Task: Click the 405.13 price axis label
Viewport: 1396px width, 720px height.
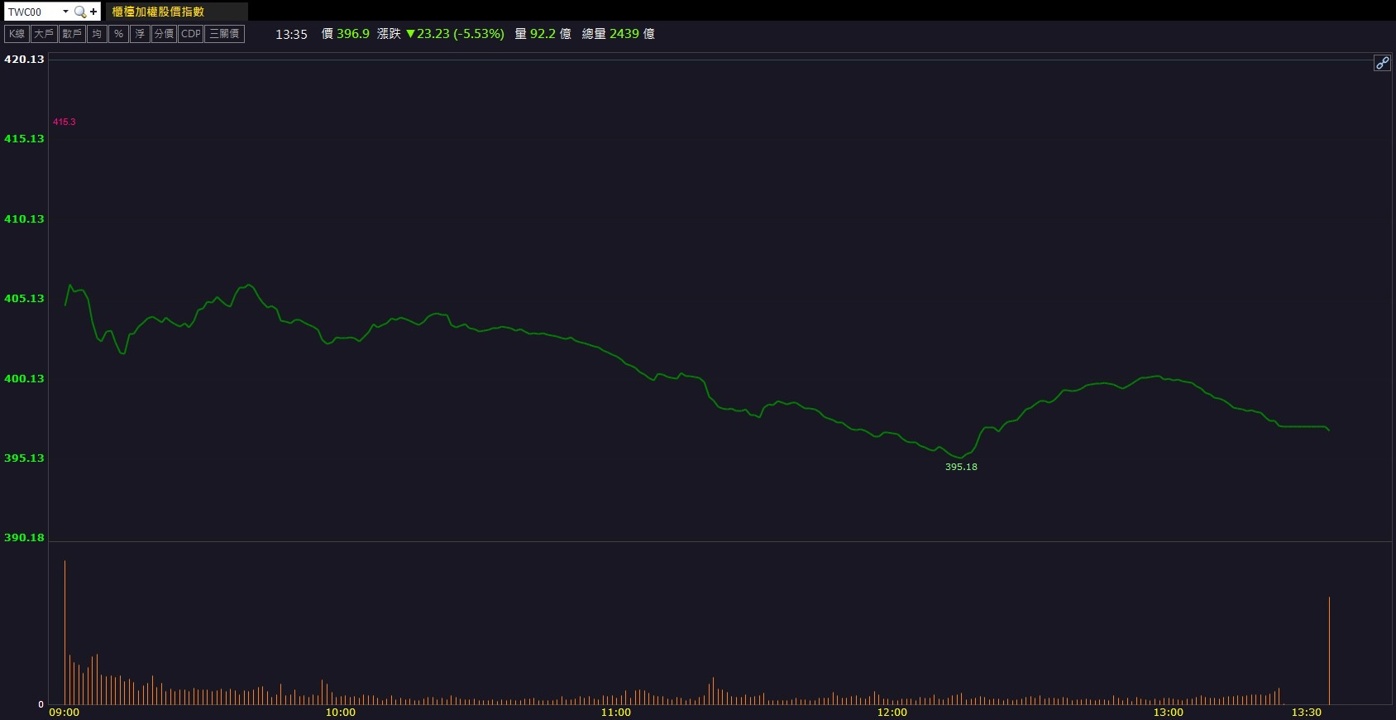Action: (25, 299)
